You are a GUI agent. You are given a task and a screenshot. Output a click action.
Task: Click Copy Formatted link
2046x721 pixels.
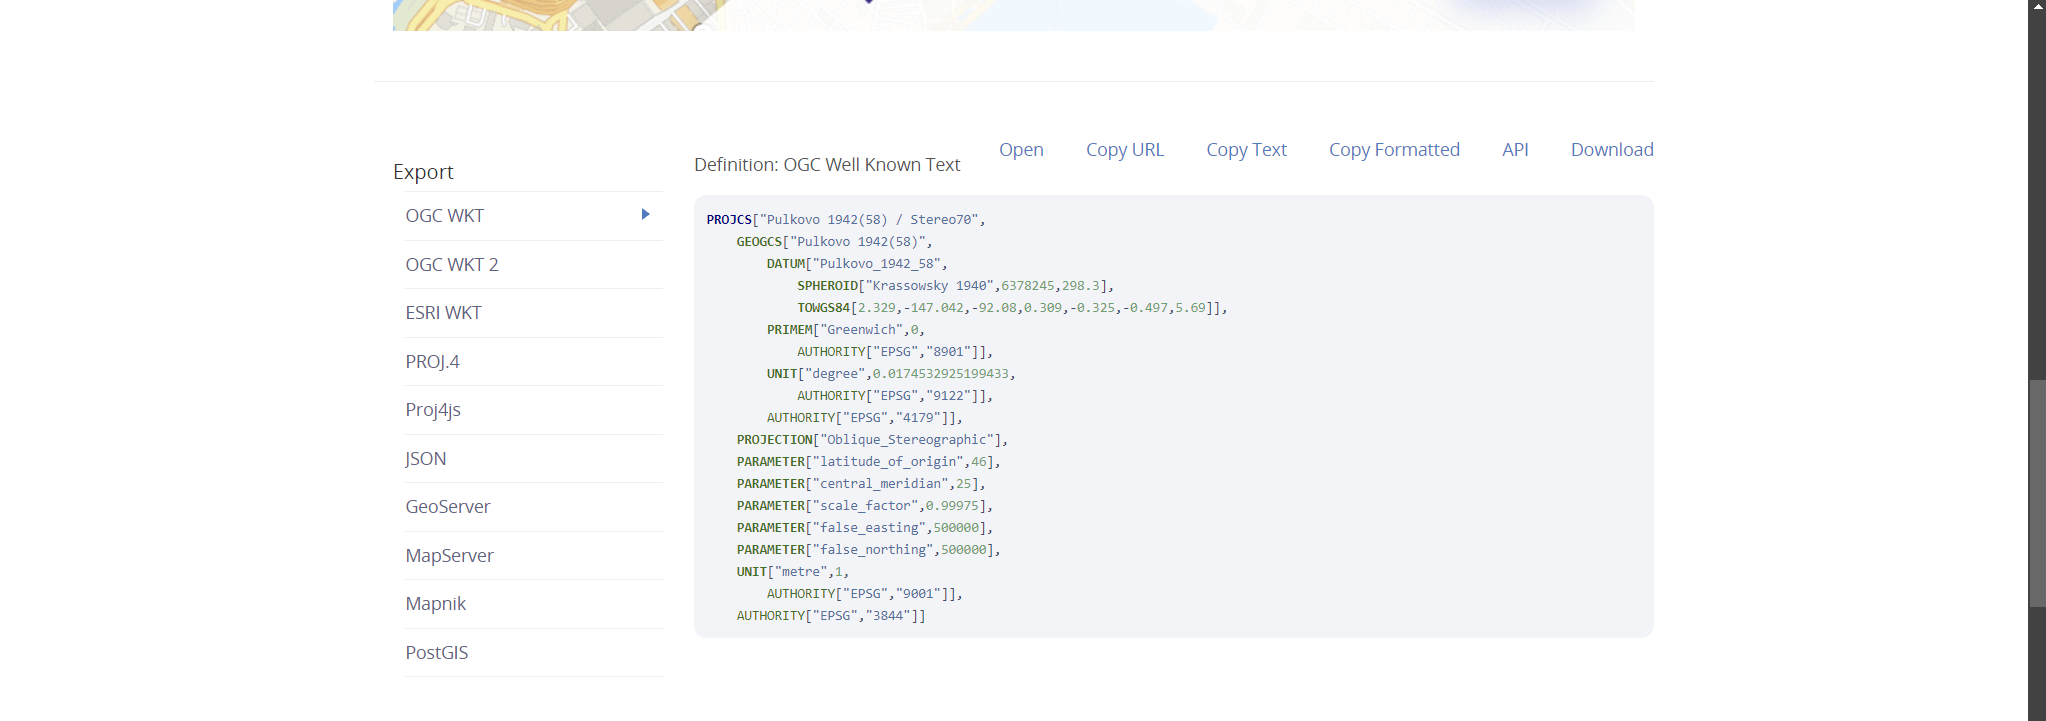pyautogui.click(x=1394, y=150)
